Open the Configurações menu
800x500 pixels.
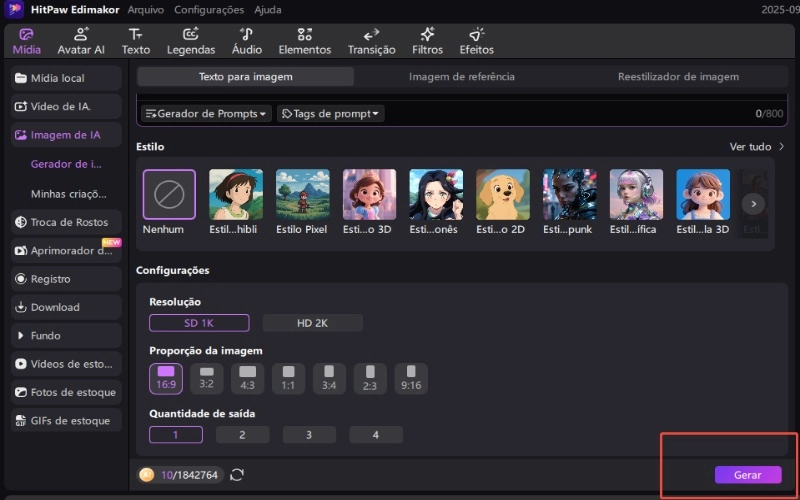tap(209, 10)
